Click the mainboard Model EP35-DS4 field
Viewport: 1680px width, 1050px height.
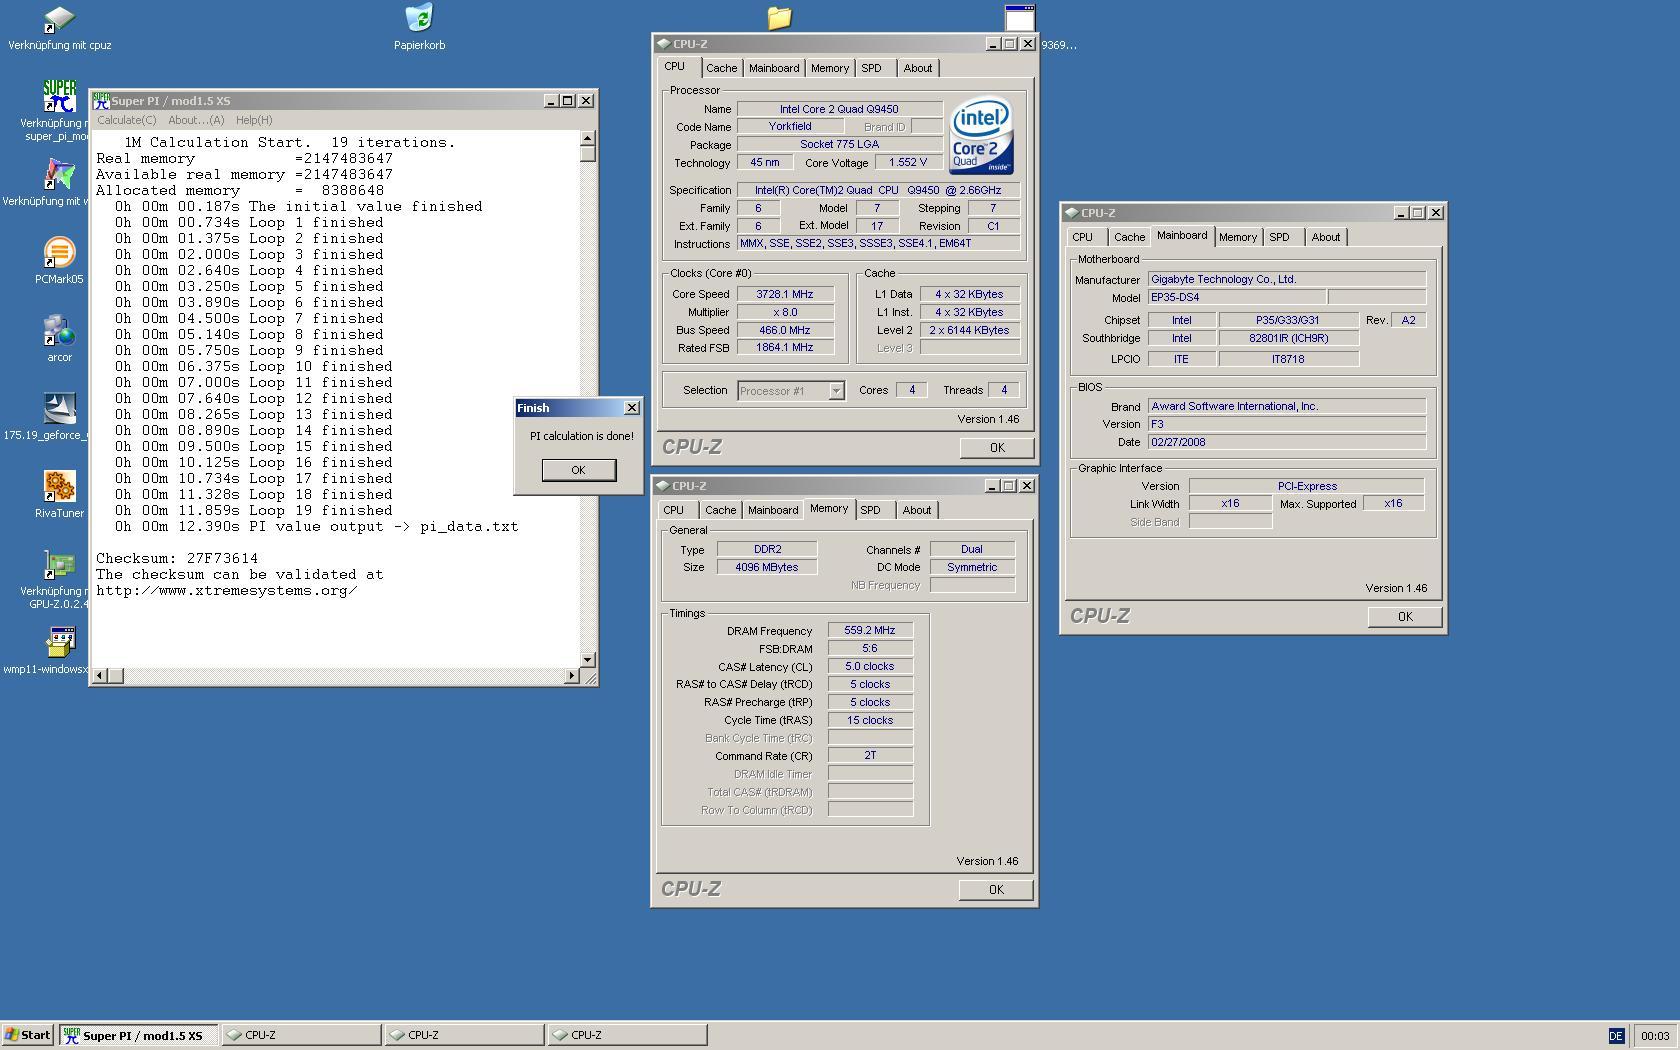click(x=1237, y=297)
